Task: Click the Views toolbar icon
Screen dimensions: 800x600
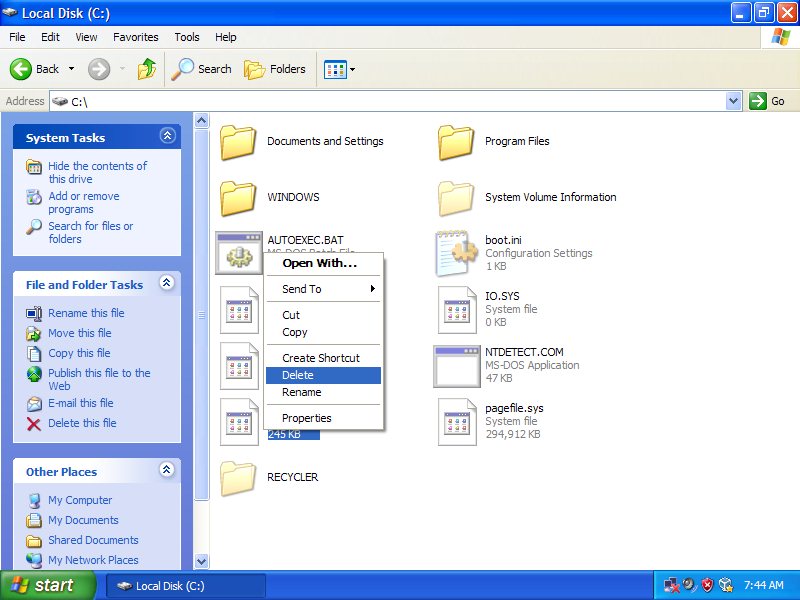Action: [x=335, y=69]
